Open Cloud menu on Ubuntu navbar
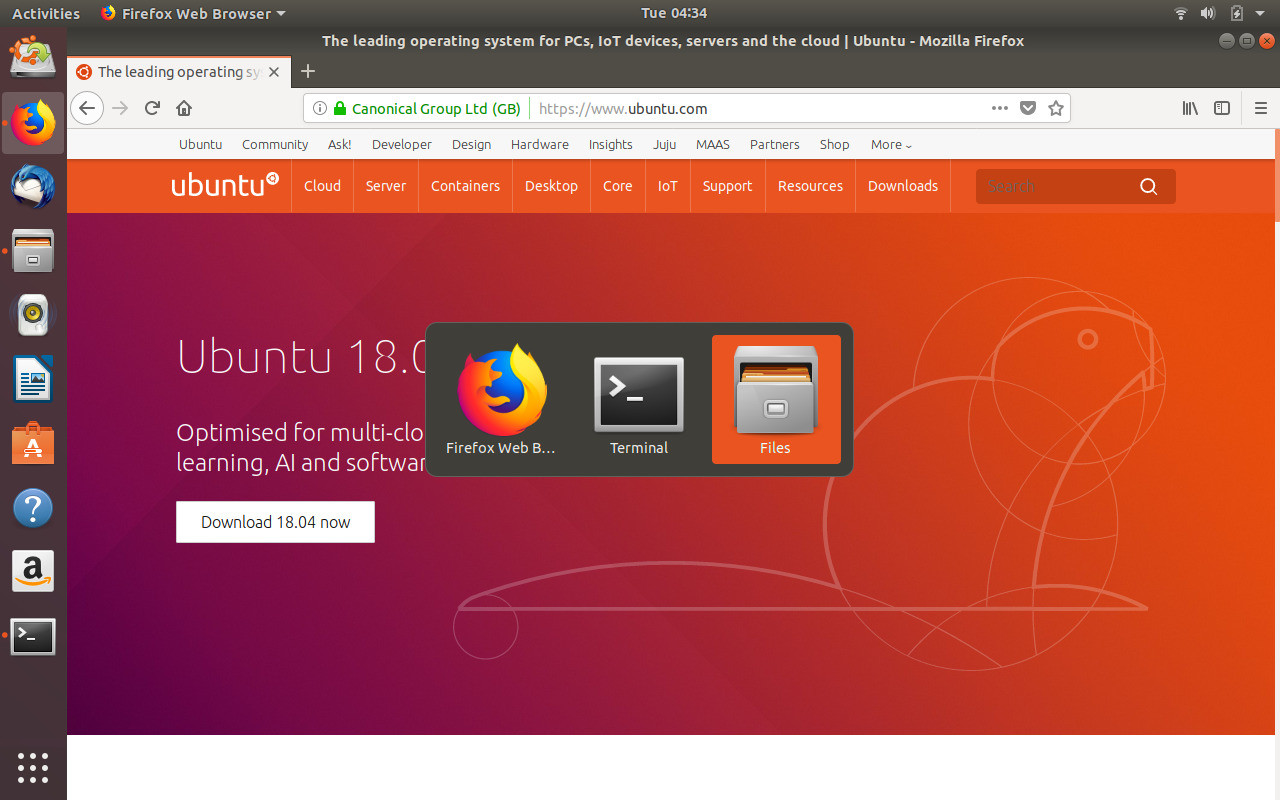 [x=322, y=186]
